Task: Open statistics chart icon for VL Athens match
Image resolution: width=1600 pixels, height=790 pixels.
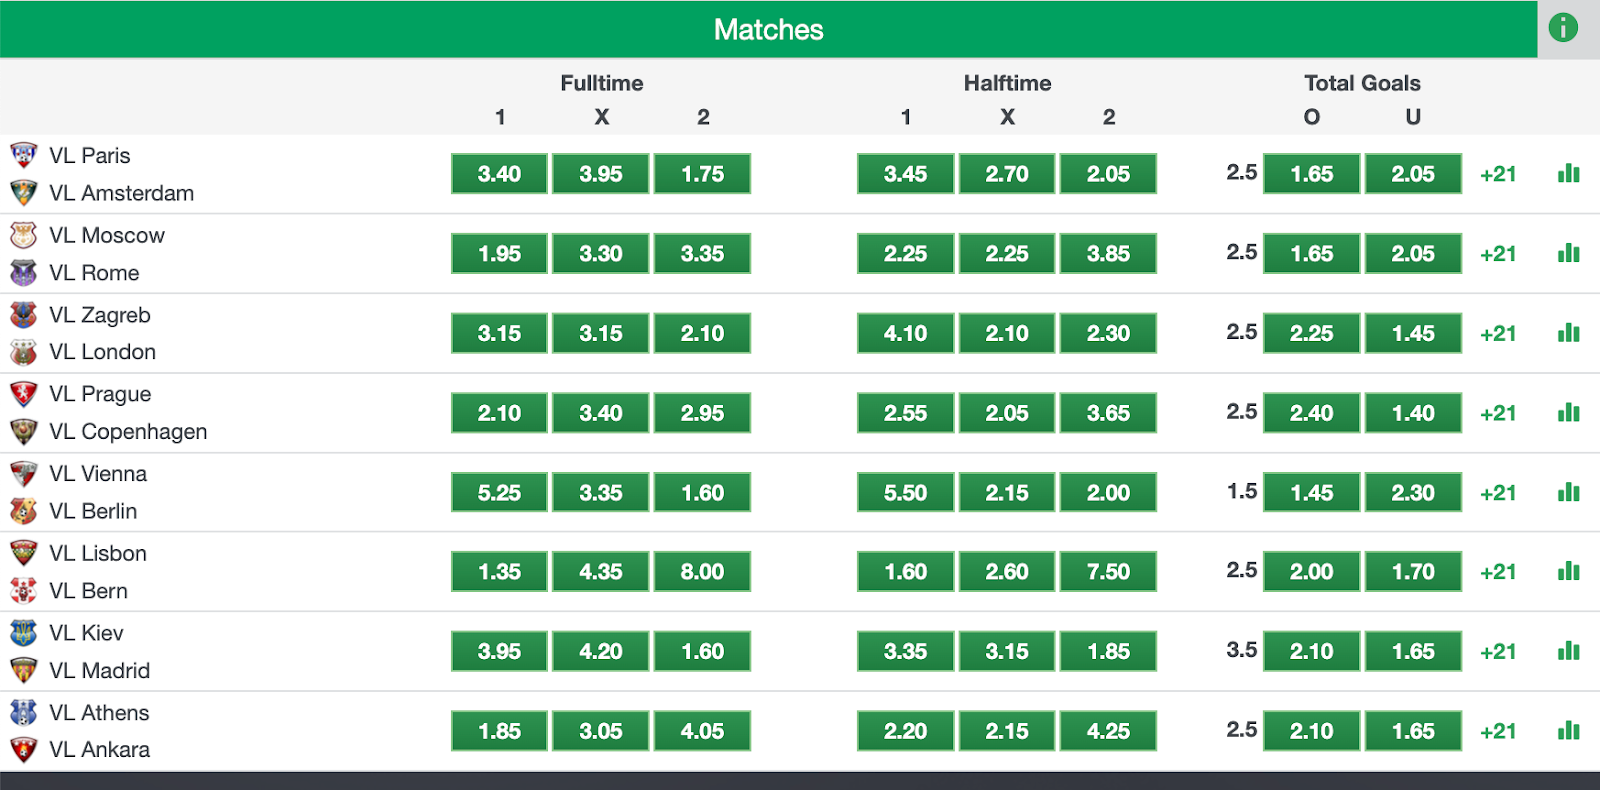Action: [x=1568, y=731]
